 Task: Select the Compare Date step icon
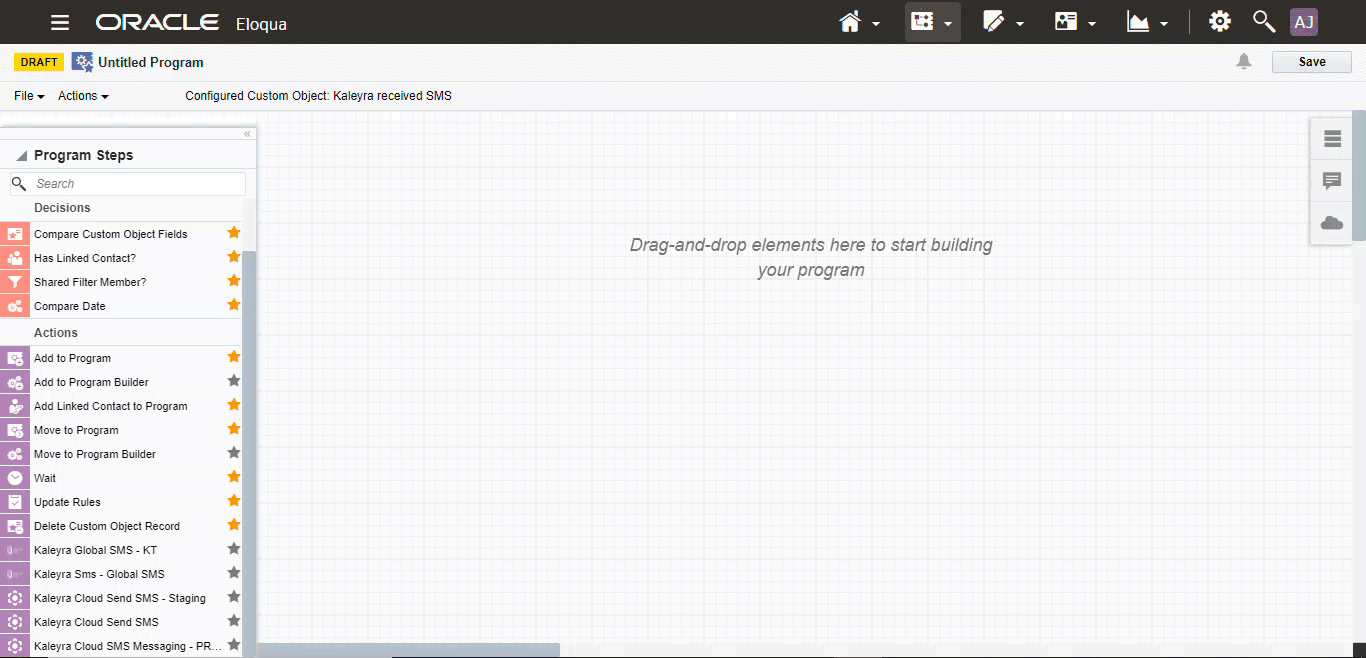[x=15, y=306]
